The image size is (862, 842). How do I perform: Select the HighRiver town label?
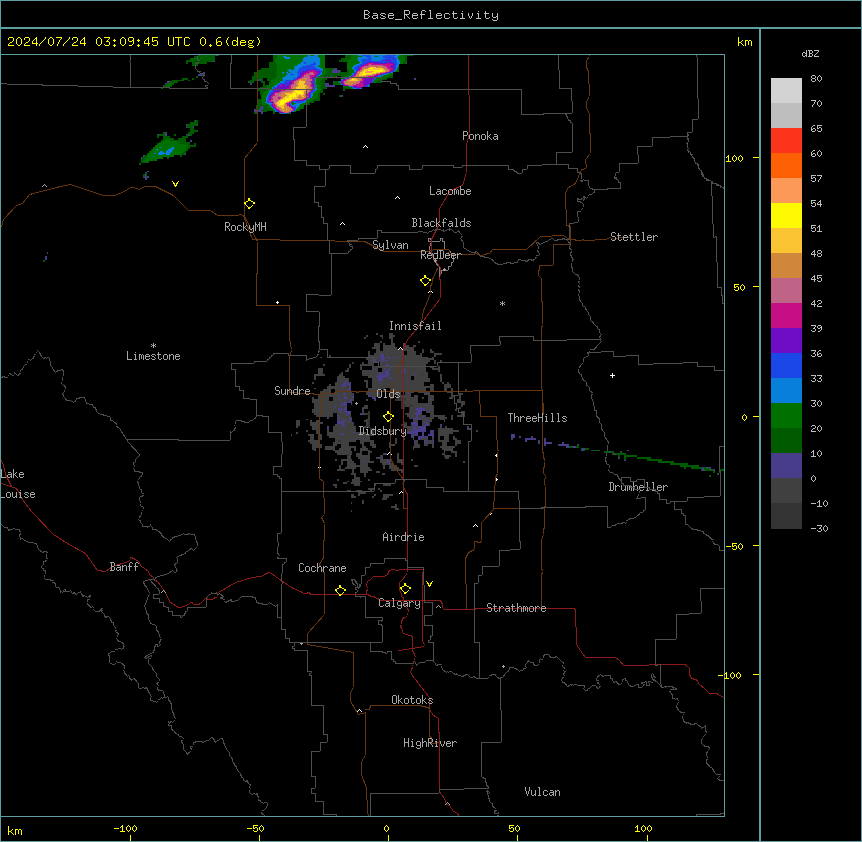(x=430, y=743)
